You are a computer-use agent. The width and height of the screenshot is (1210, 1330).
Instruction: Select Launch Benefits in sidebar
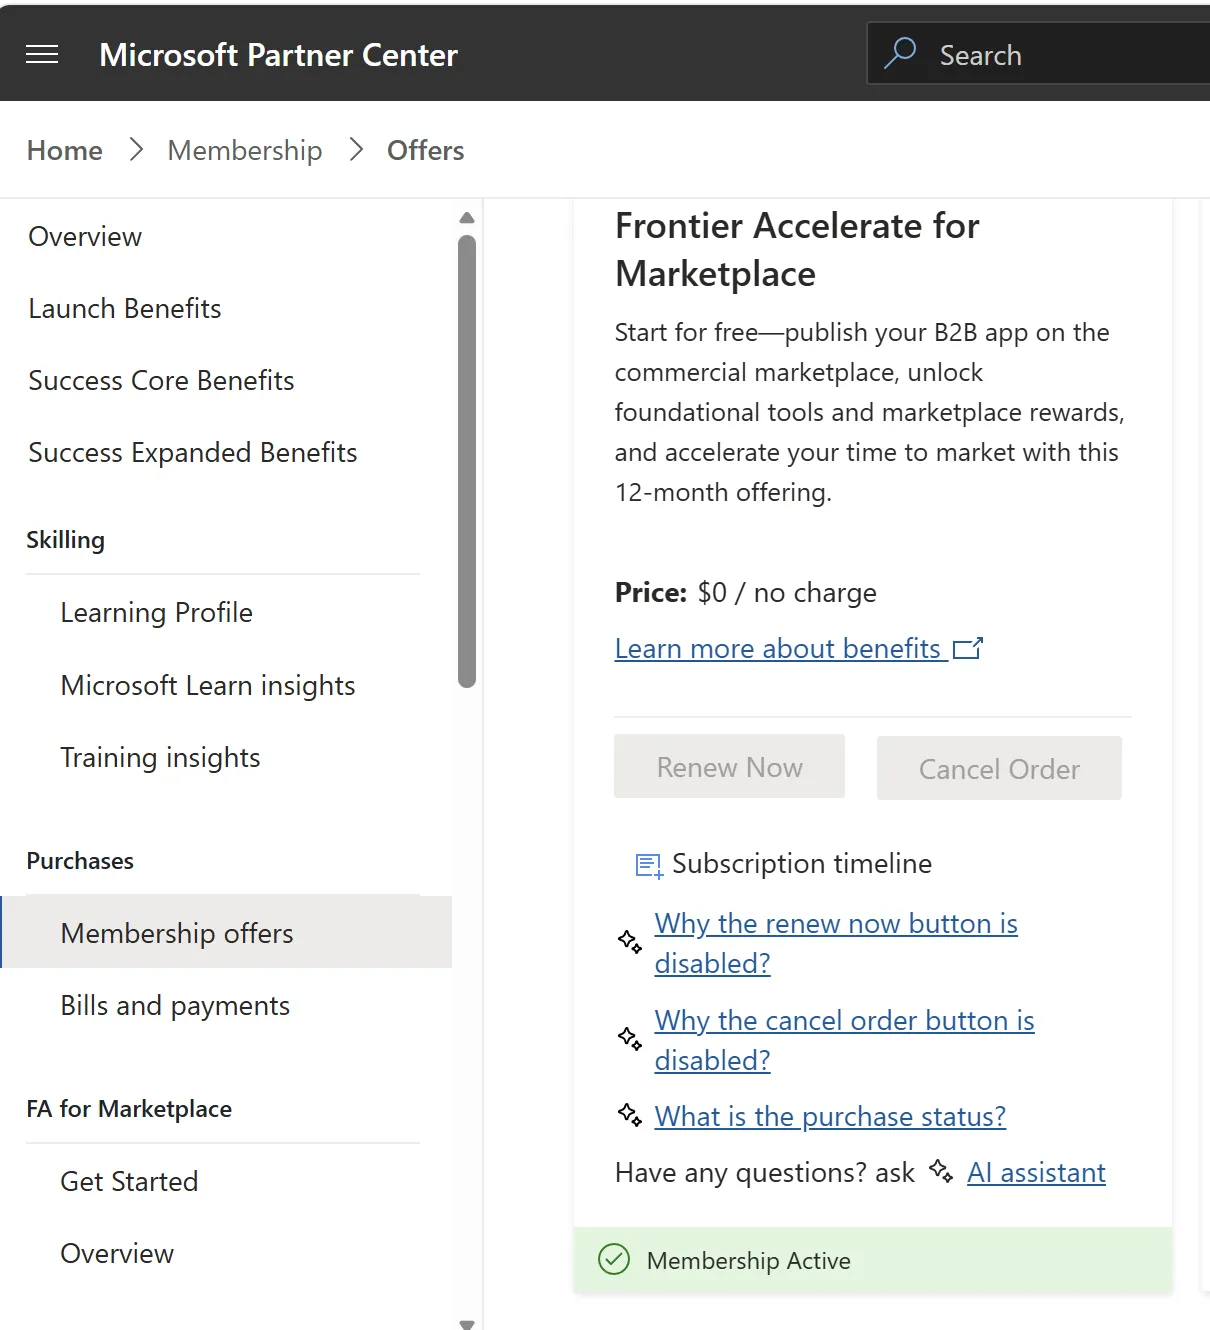click(125, 308)
